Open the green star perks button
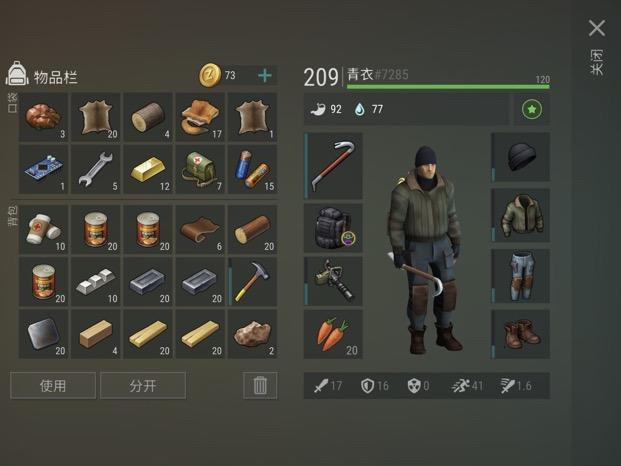The width and height of the screenshot is (621, 466). coord(531,109)
